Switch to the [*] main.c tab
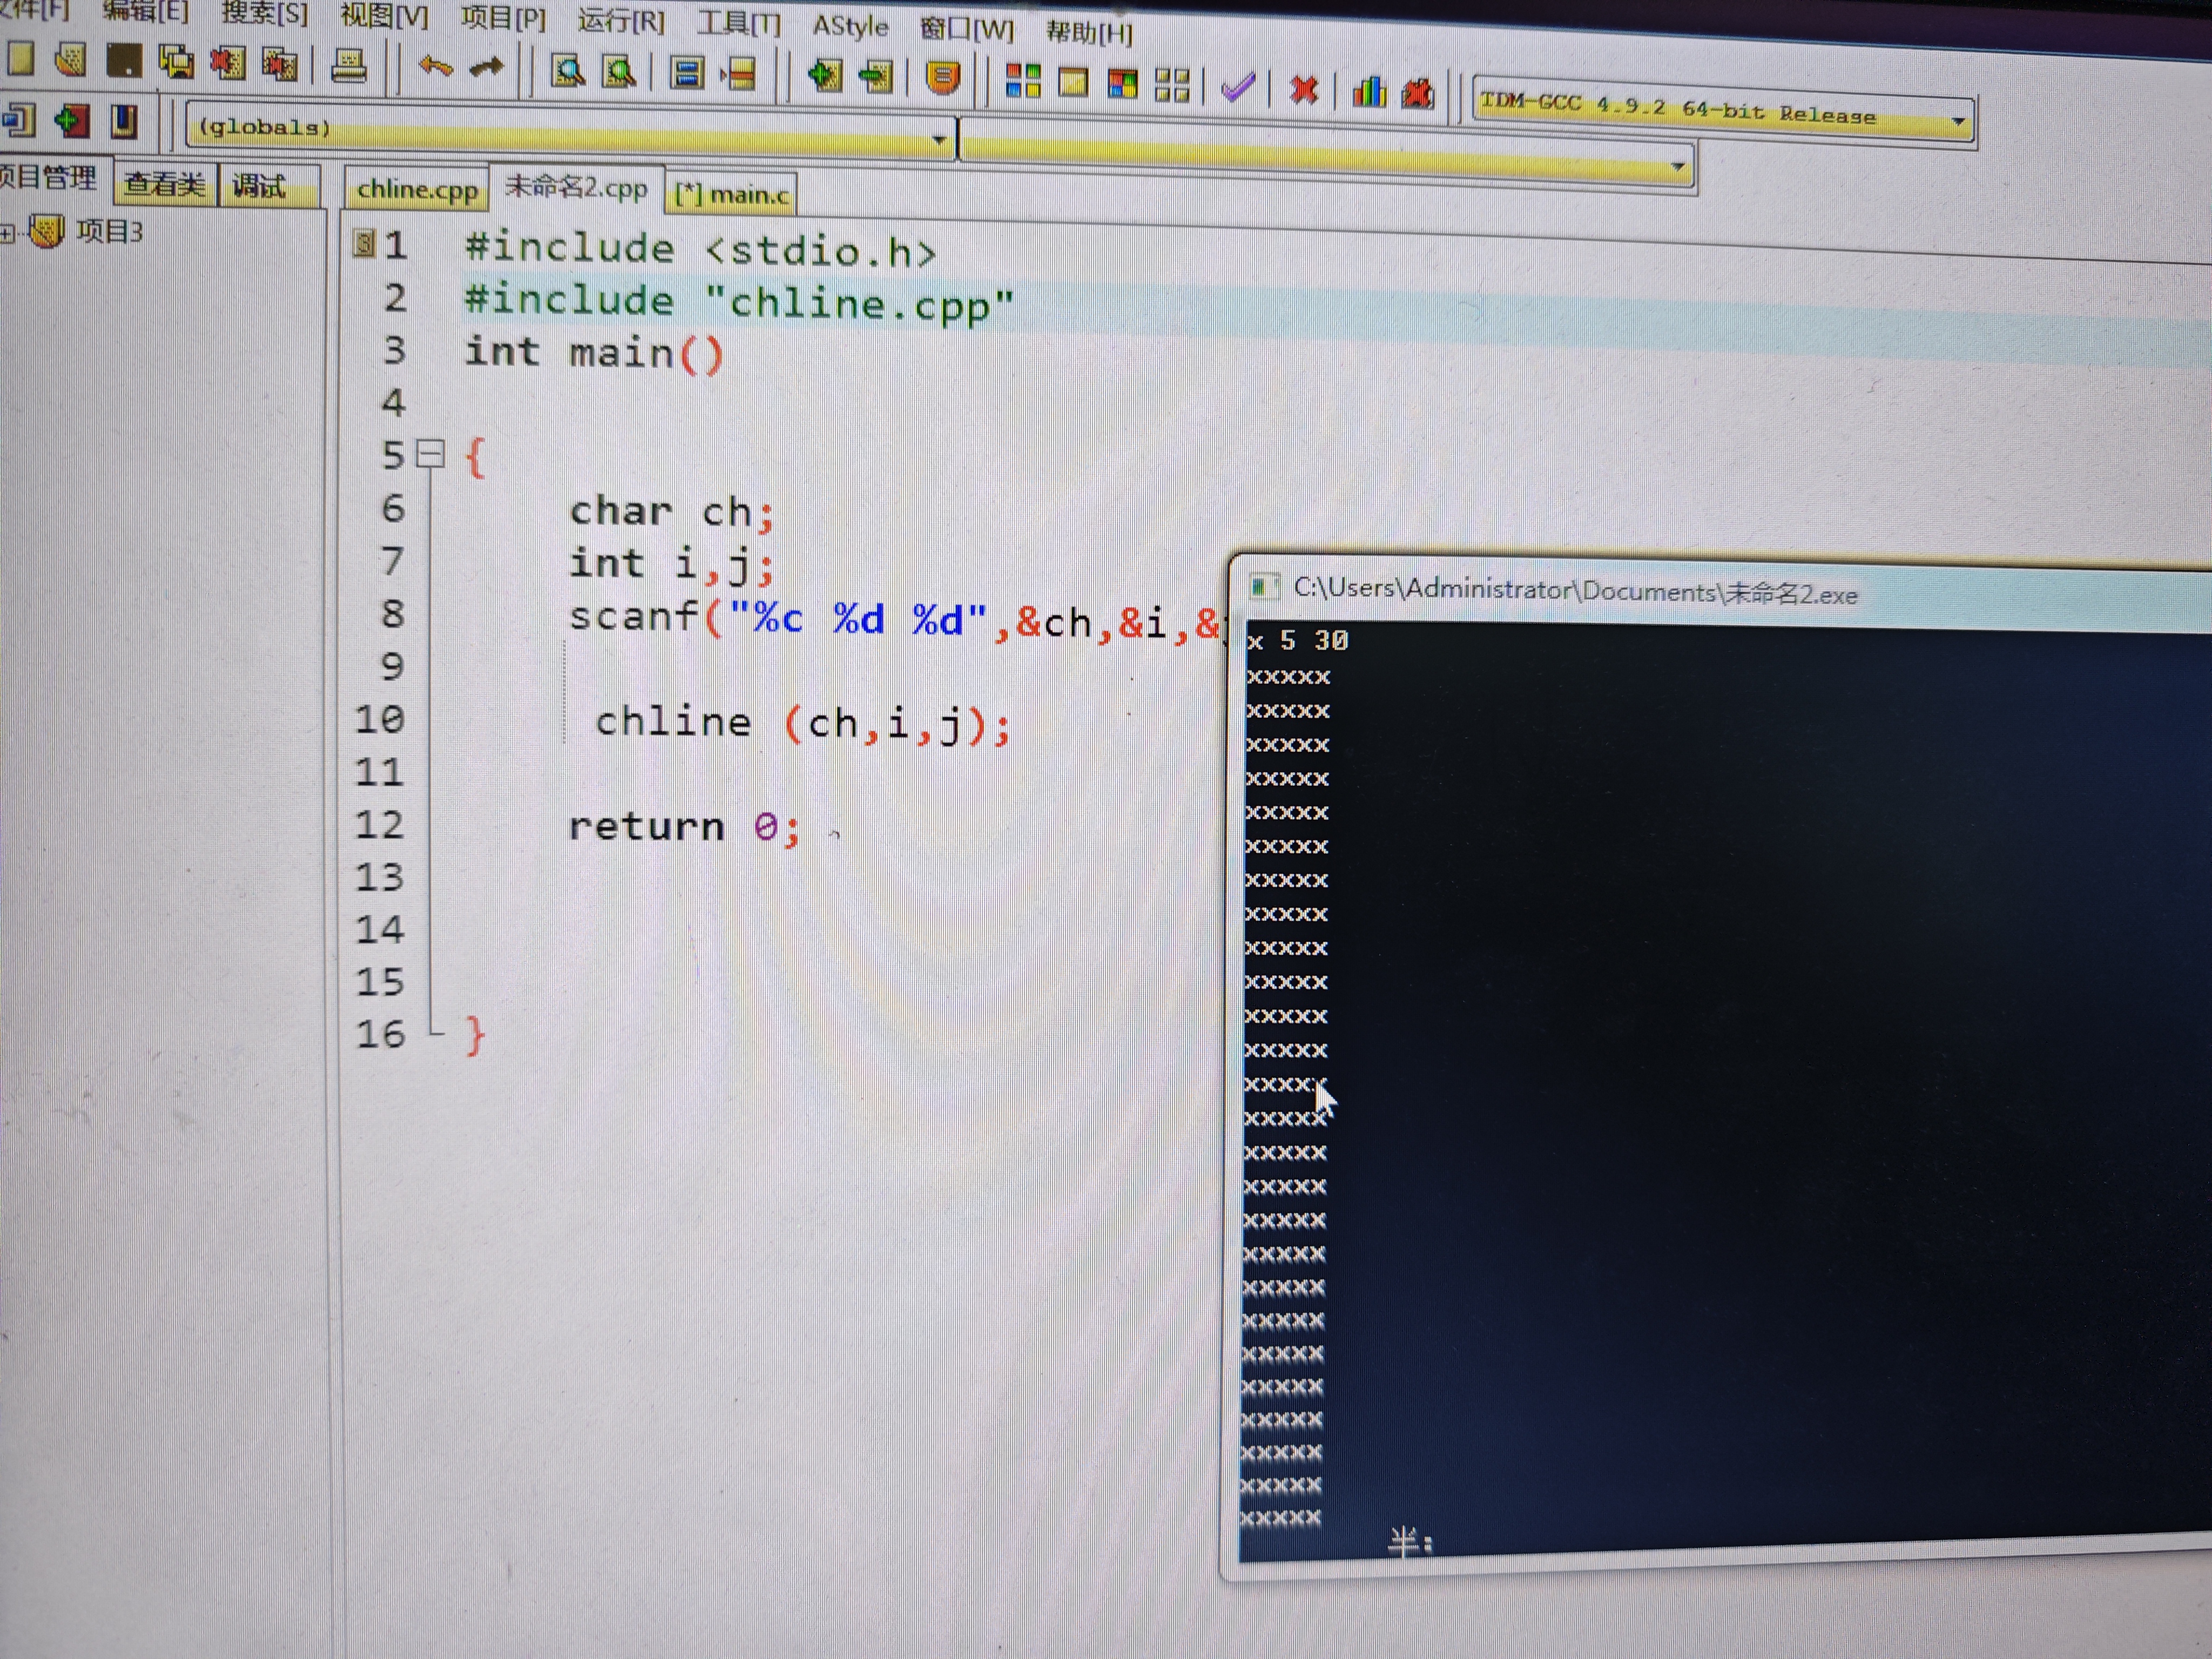 tap(731, 194)
